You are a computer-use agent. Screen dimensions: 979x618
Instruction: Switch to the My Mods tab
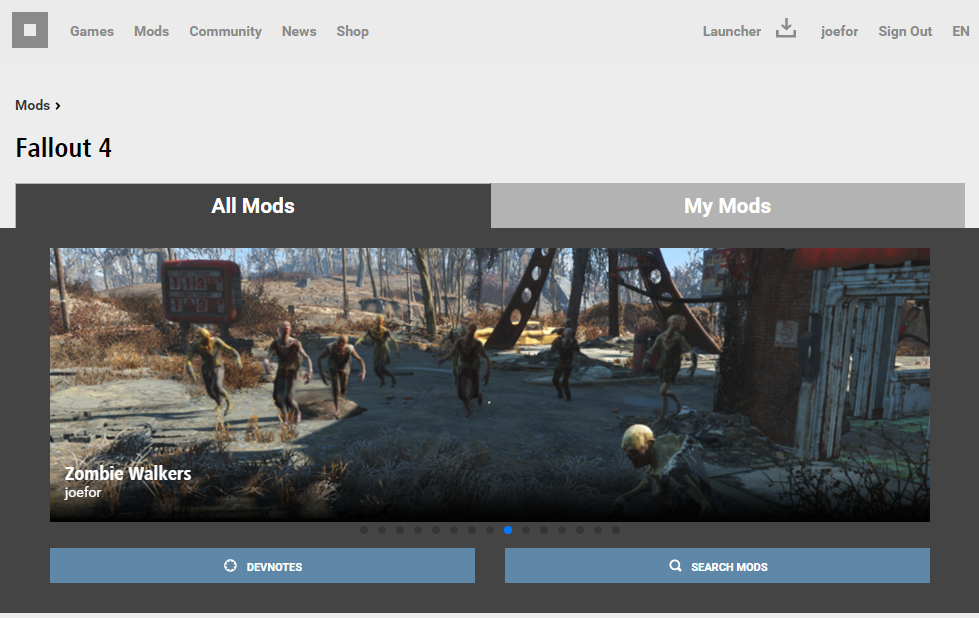(727, 205)
